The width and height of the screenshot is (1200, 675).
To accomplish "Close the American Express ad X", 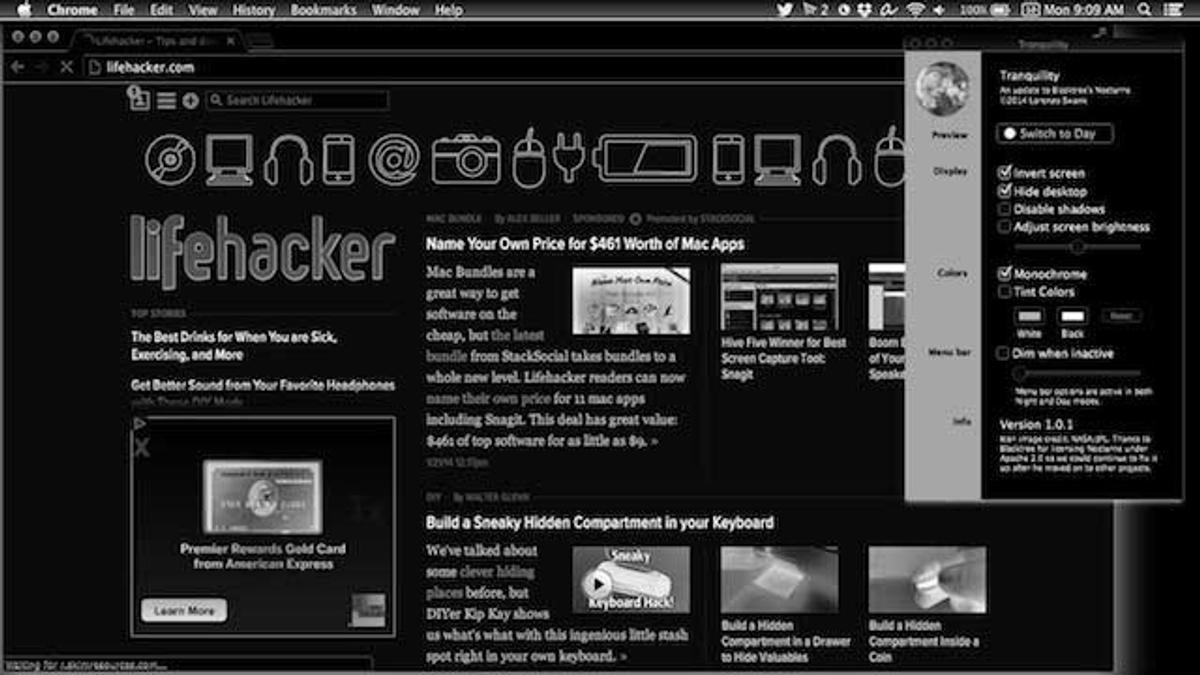I will pyautogui.click(x=141, y=447).
